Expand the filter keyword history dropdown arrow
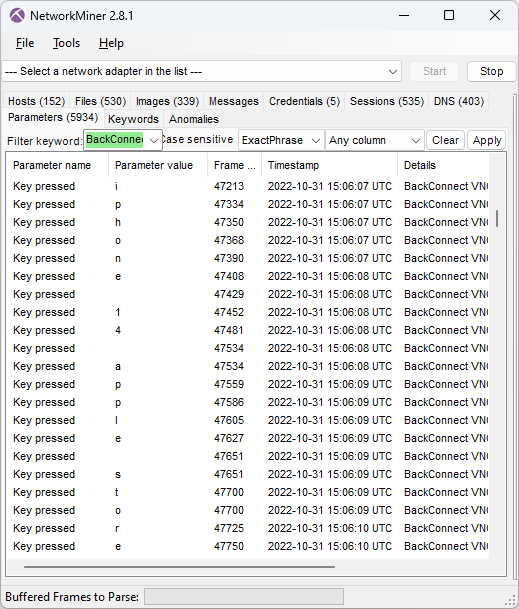The width and height of the screenshot is (519, 609). (154, 140)
